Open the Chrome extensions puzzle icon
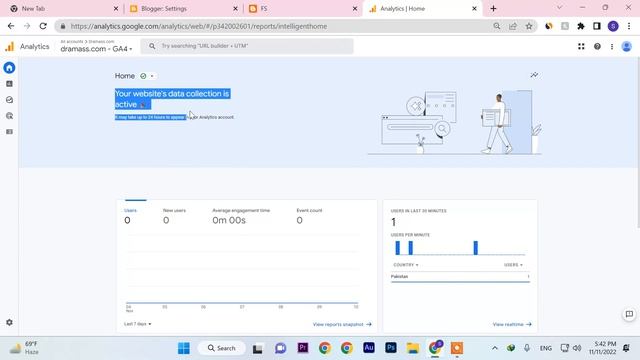The height and width of the screenshot is (360, 640). pyautogui.click(x=580, y=26)
